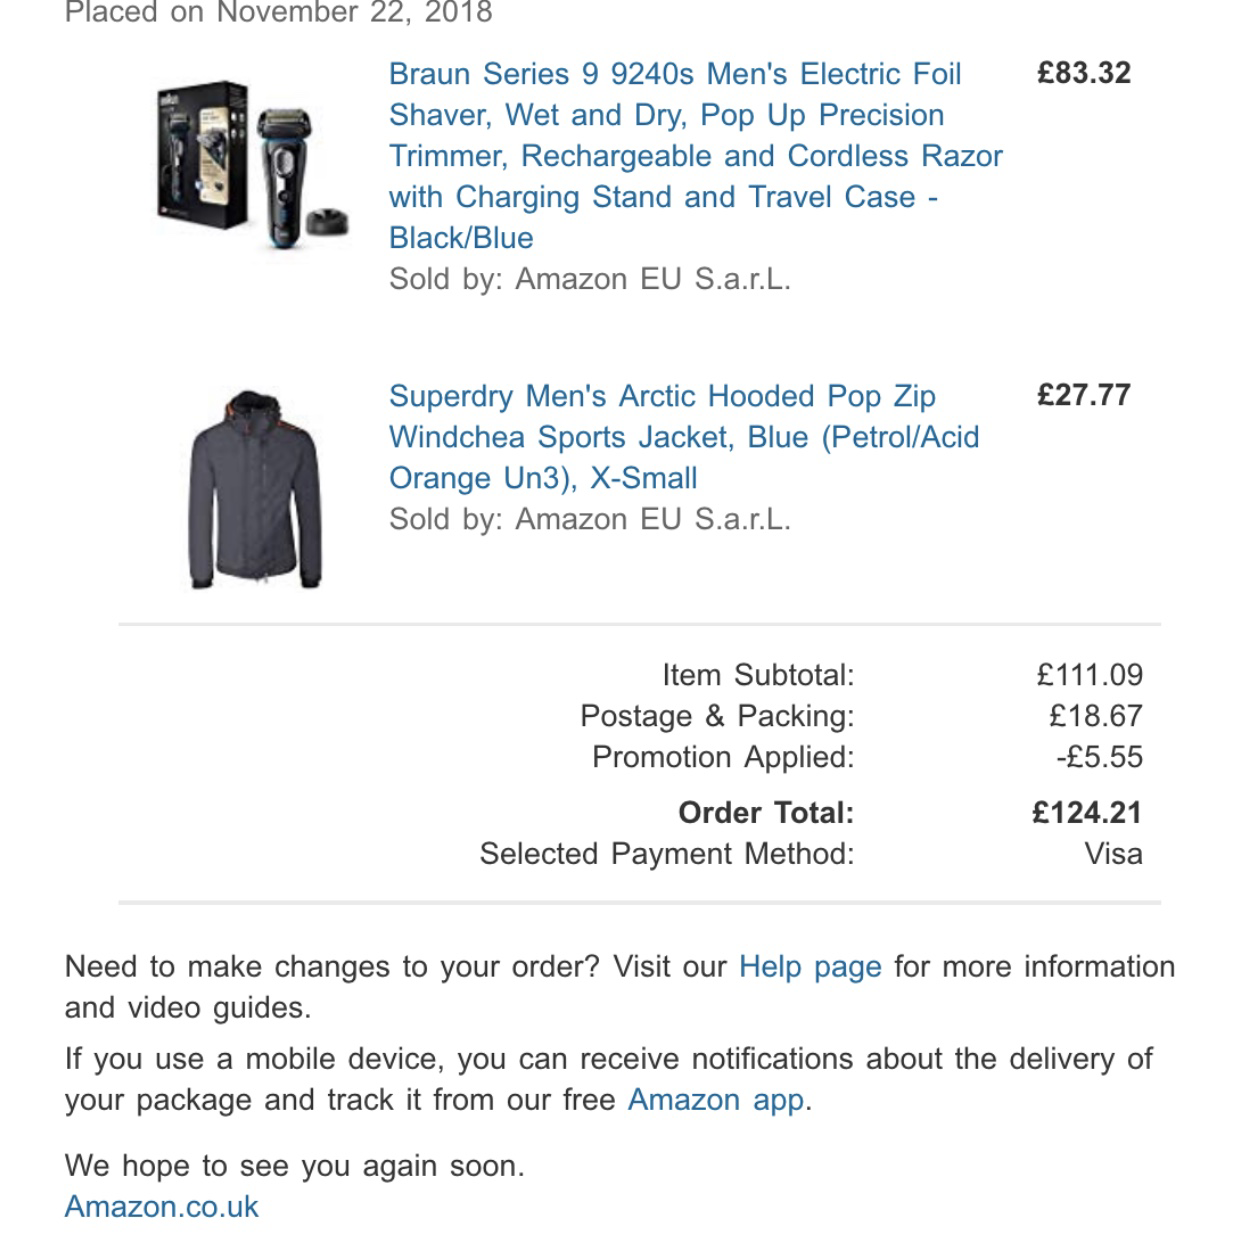
Task: Click the -£5.55 promotion amount
Action: pyautogui.click(x=1099, y=757)
